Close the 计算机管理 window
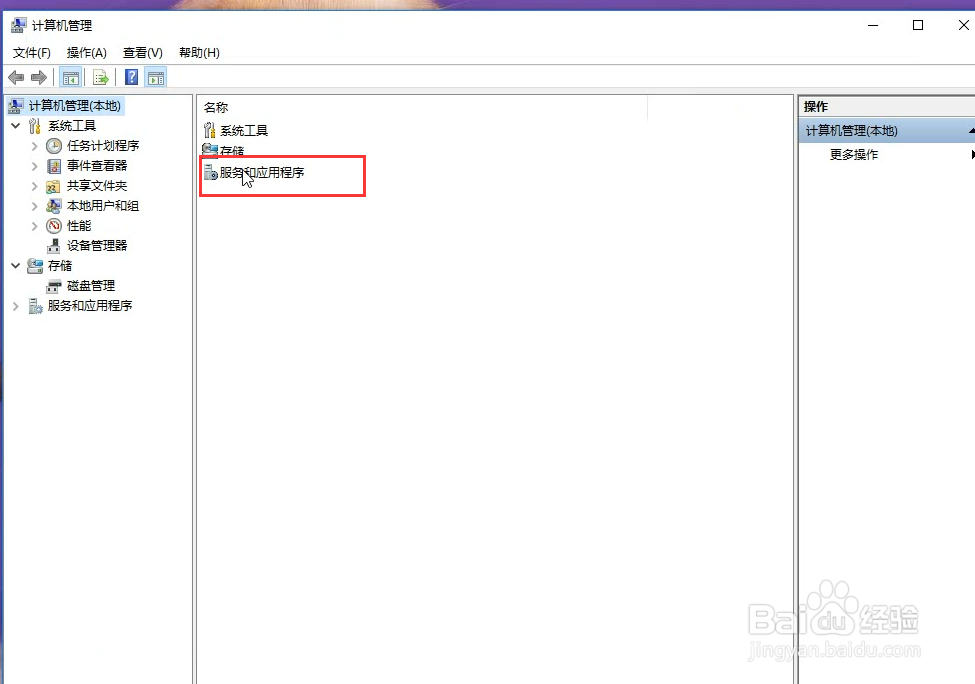Viewport: 975px width, 684px height. (x=963, y=25)
